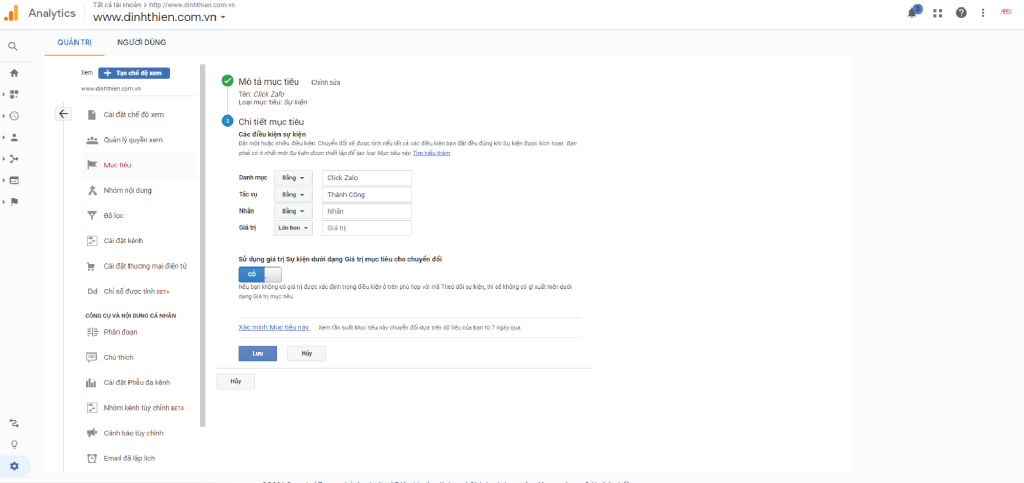
Task: Select 'Bộ lọc' in the view menu
Action: pos(113,215)
